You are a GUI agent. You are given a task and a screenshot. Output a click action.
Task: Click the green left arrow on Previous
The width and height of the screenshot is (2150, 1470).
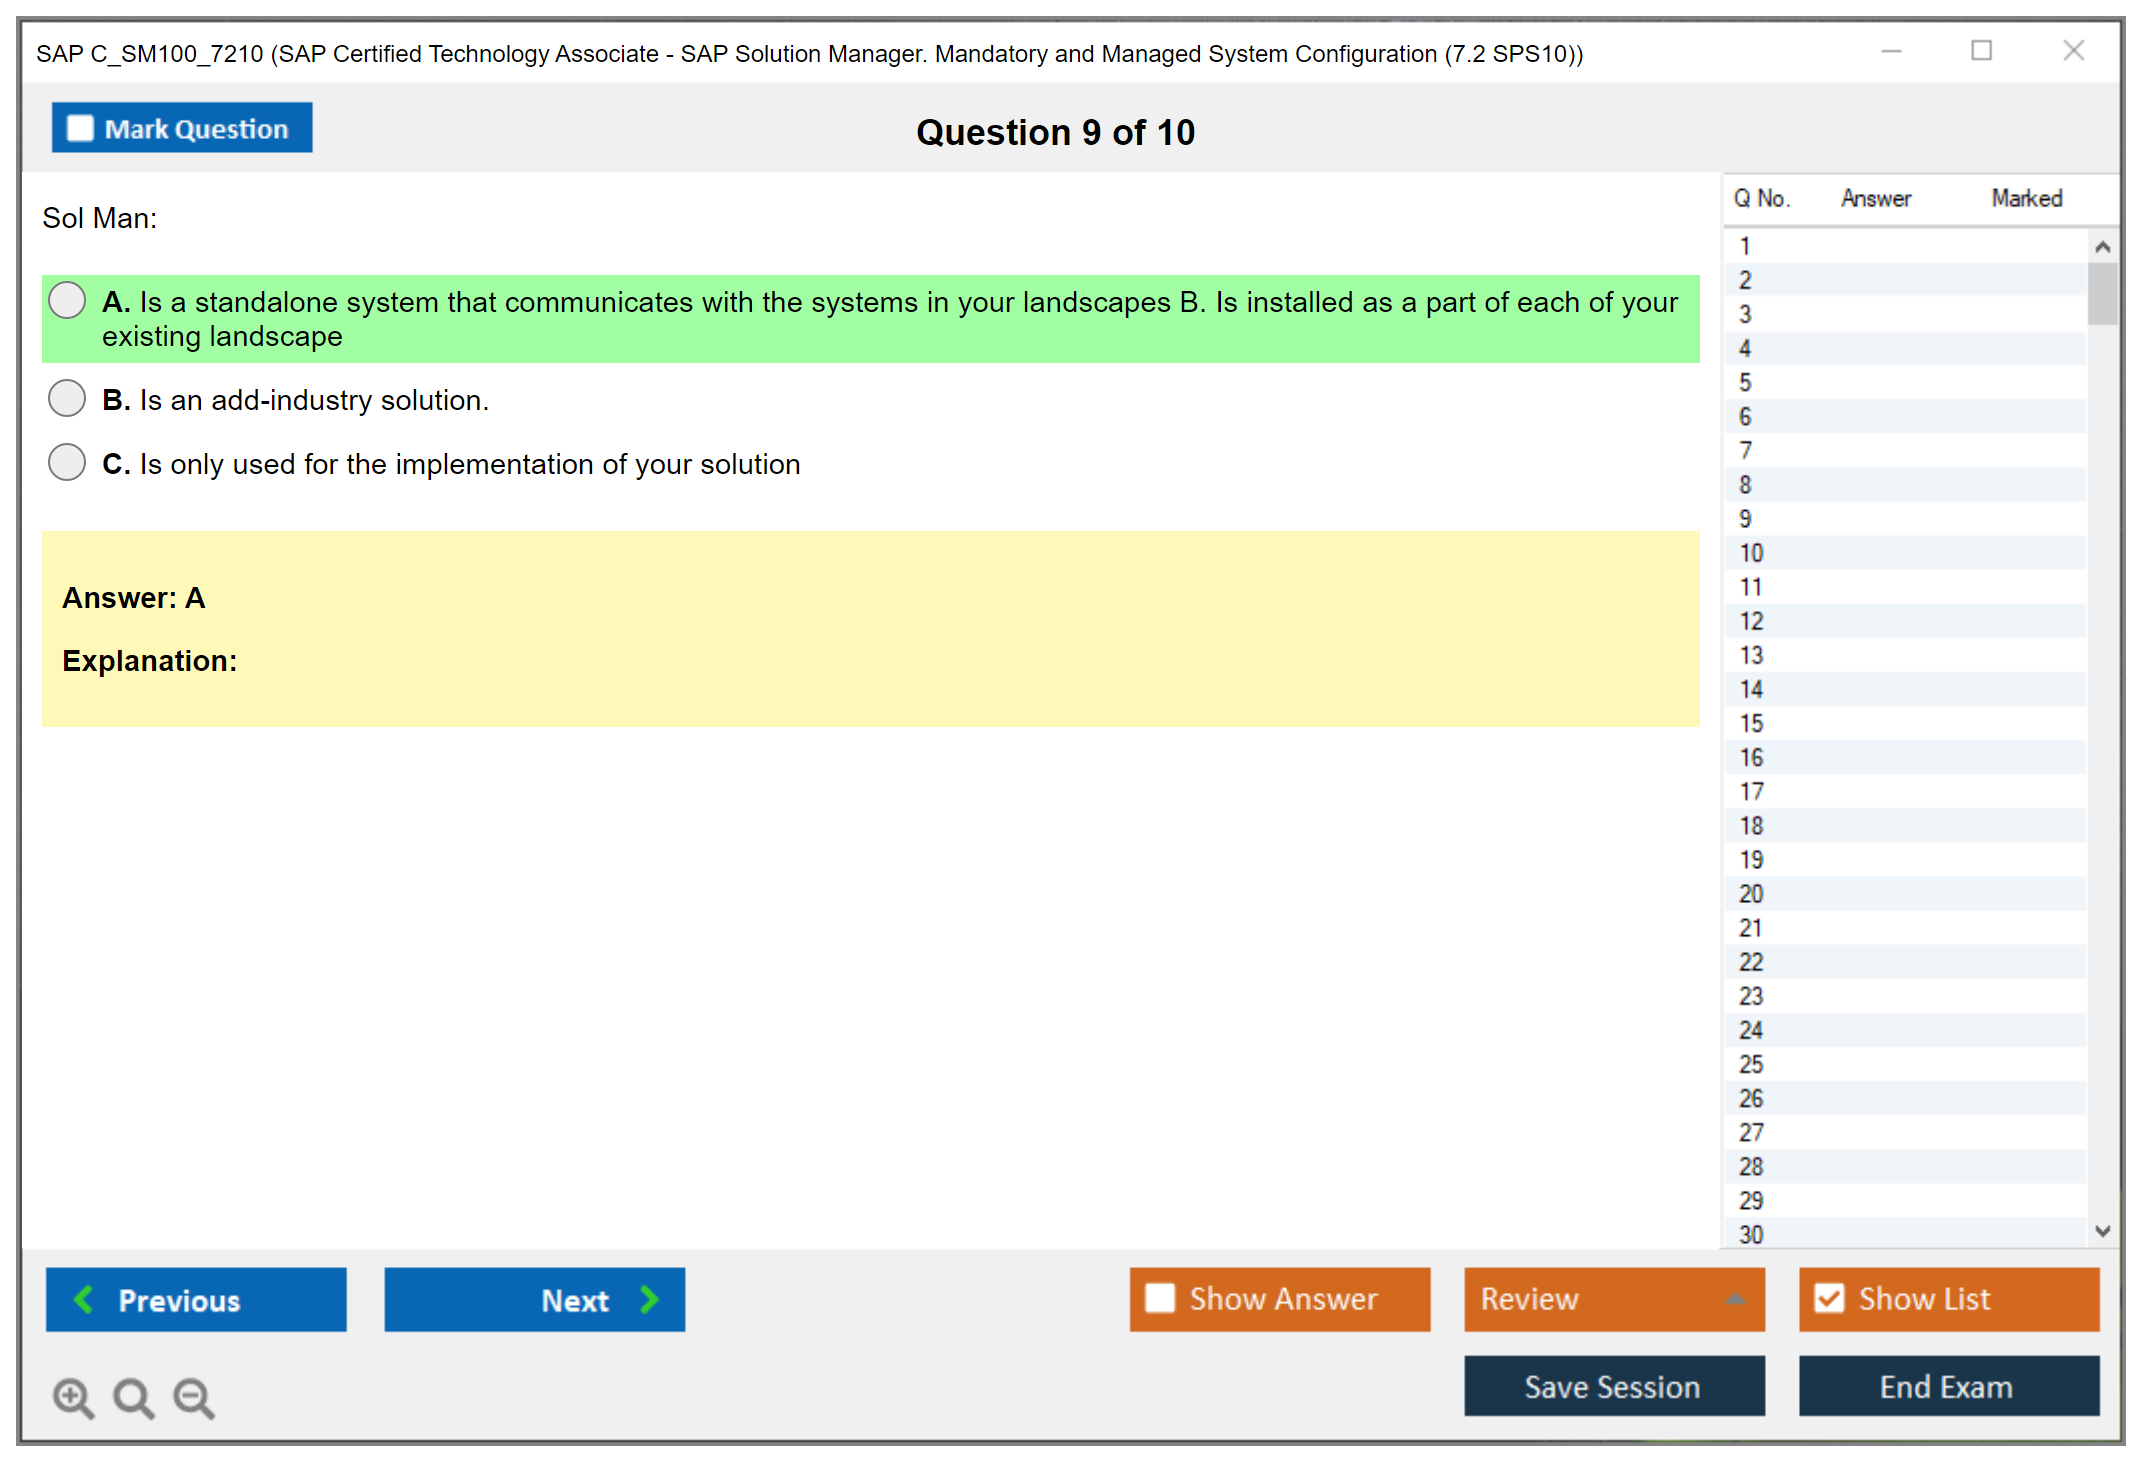tap(85, 1299)
